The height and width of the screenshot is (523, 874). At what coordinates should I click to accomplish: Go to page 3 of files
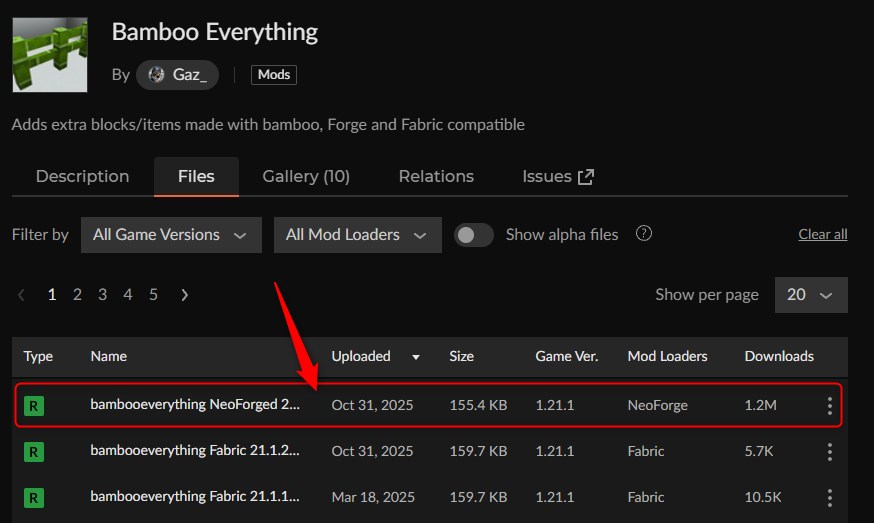click(x=103, y=294)
